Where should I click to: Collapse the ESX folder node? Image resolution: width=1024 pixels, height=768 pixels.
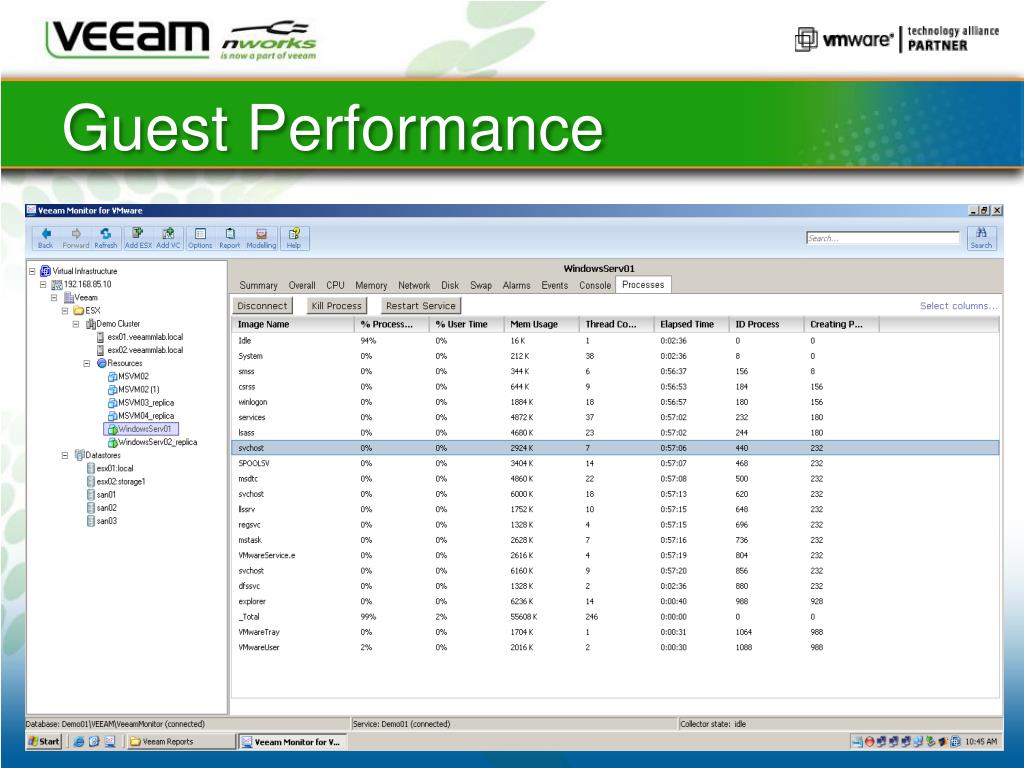65,311
